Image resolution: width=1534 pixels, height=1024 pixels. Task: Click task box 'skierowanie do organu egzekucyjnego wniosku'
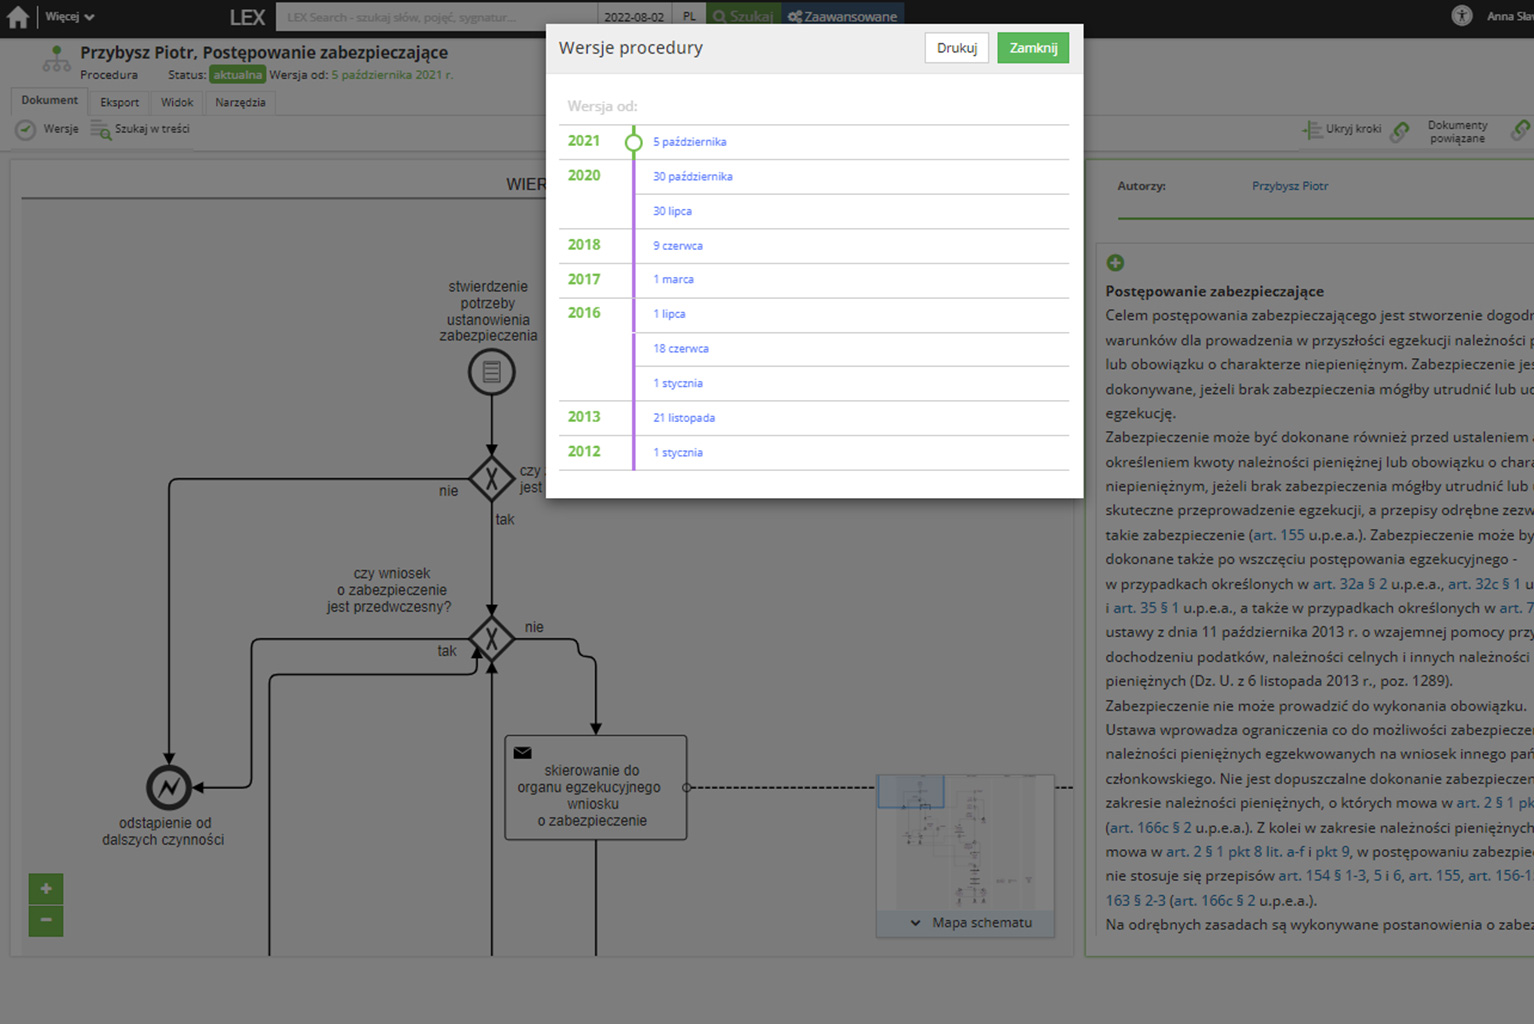click(595, 788)
